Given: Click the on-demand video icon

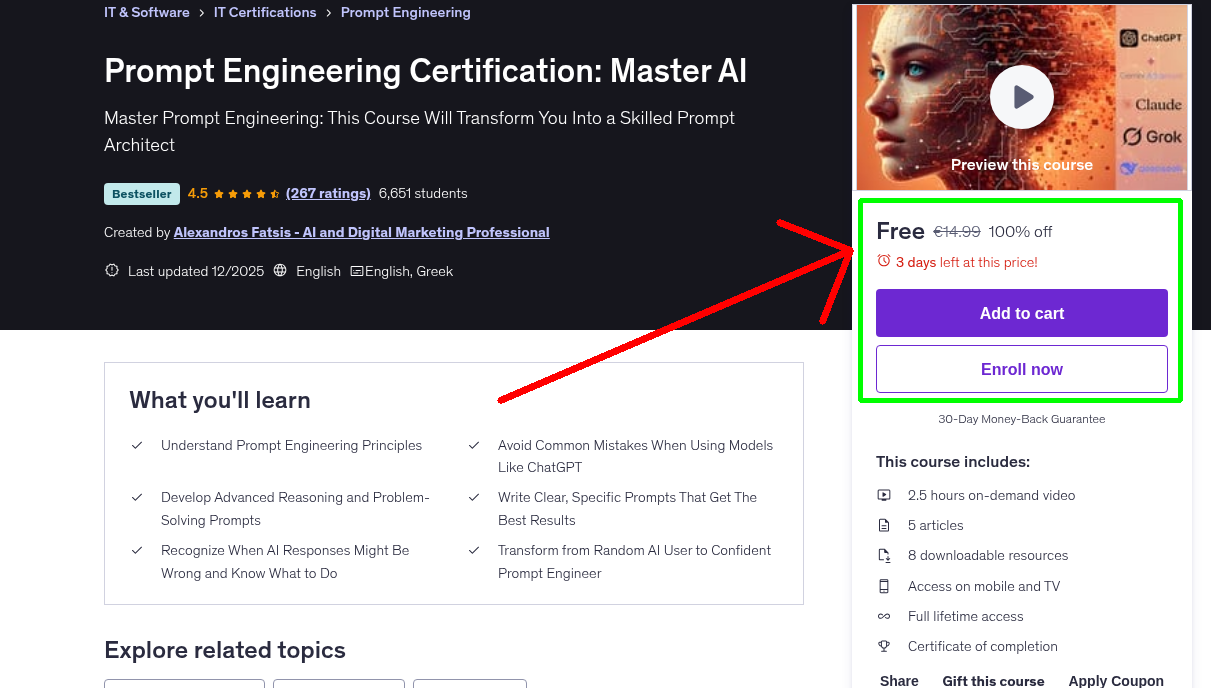Looking at the screenshot, I should tap(884, 495).
